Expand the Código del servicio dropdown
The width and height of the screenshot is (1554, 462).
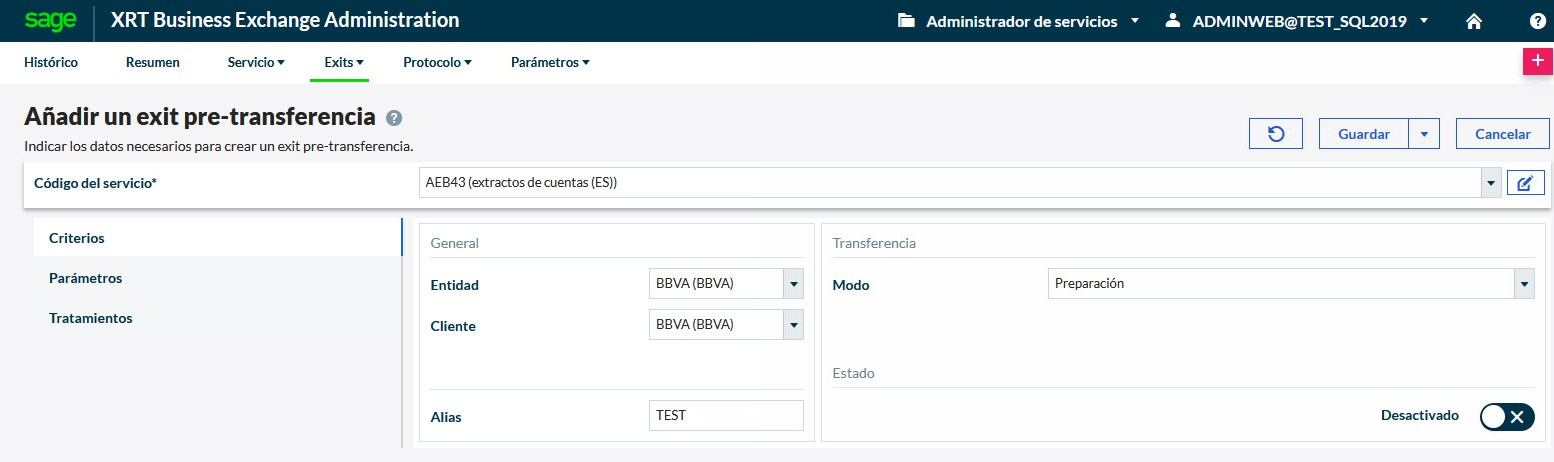(1491, 183)
